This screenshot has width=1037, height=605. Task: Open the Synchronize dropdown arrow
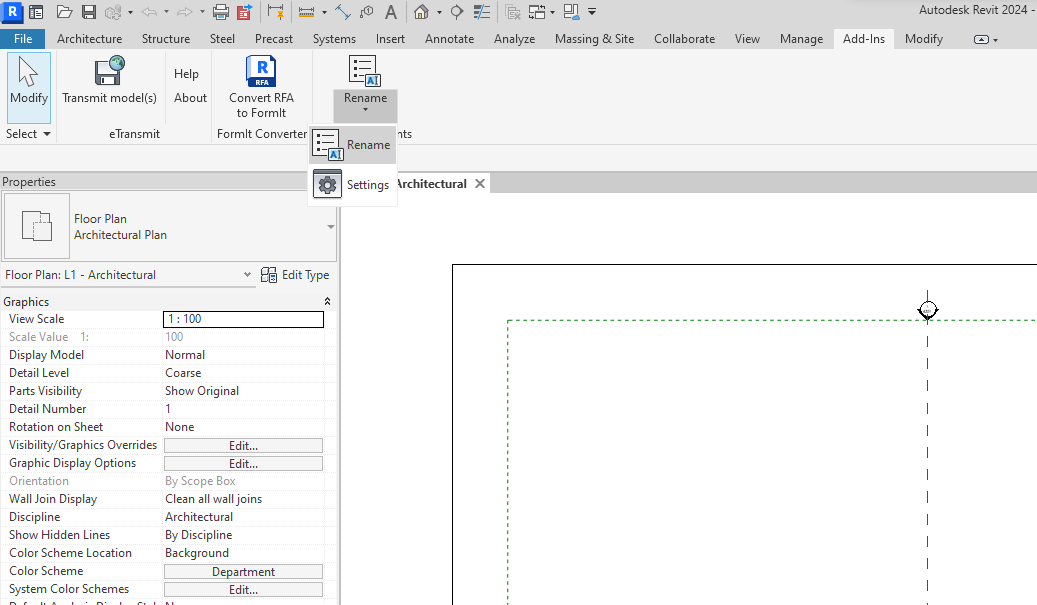pos(130,12)
